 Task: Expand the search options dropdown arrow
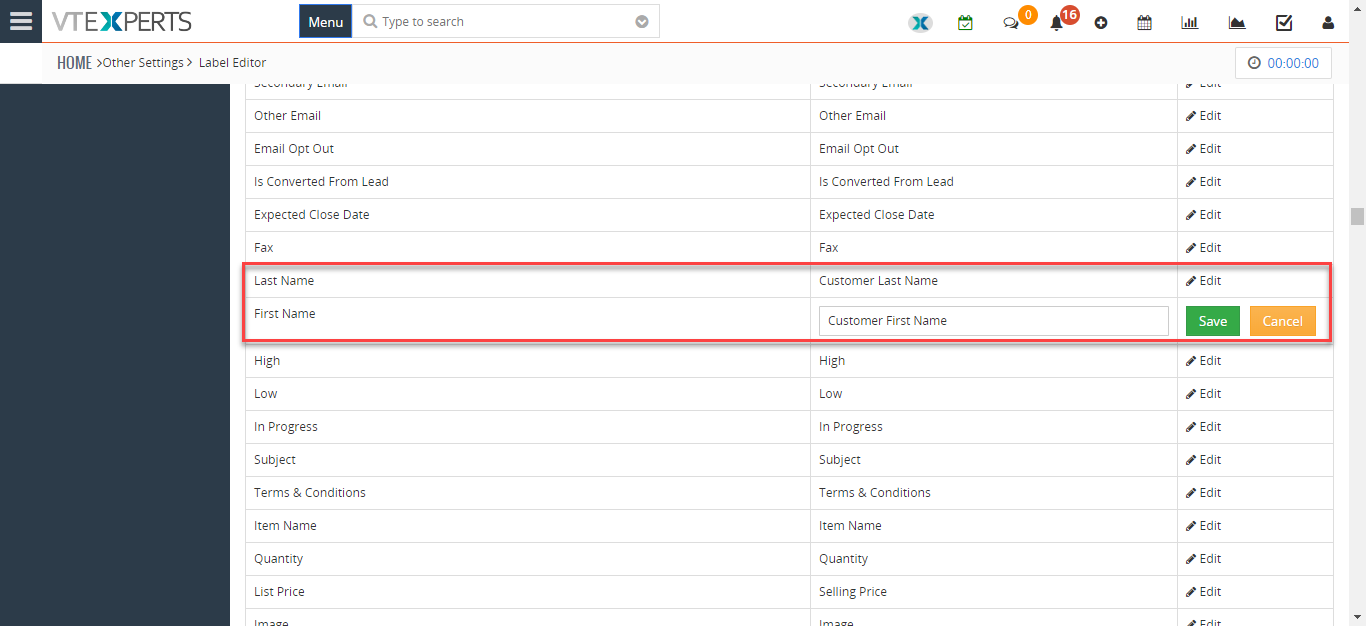click(x=642, y=22)
